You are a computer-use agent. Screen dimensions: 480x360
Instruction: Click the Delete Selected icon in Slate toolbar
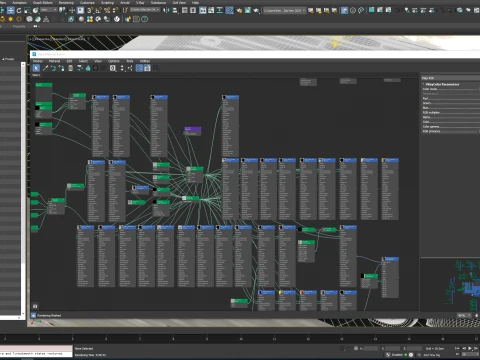(x=71, y=68)
